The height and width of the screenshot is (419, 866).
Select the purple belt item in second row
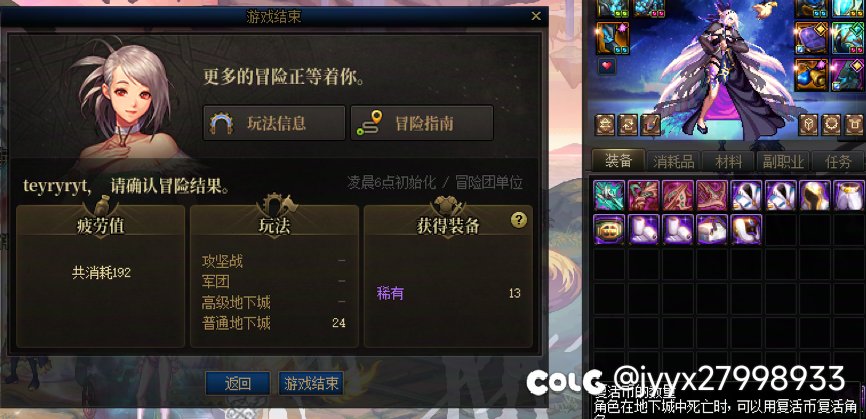(x=609, y=230)
